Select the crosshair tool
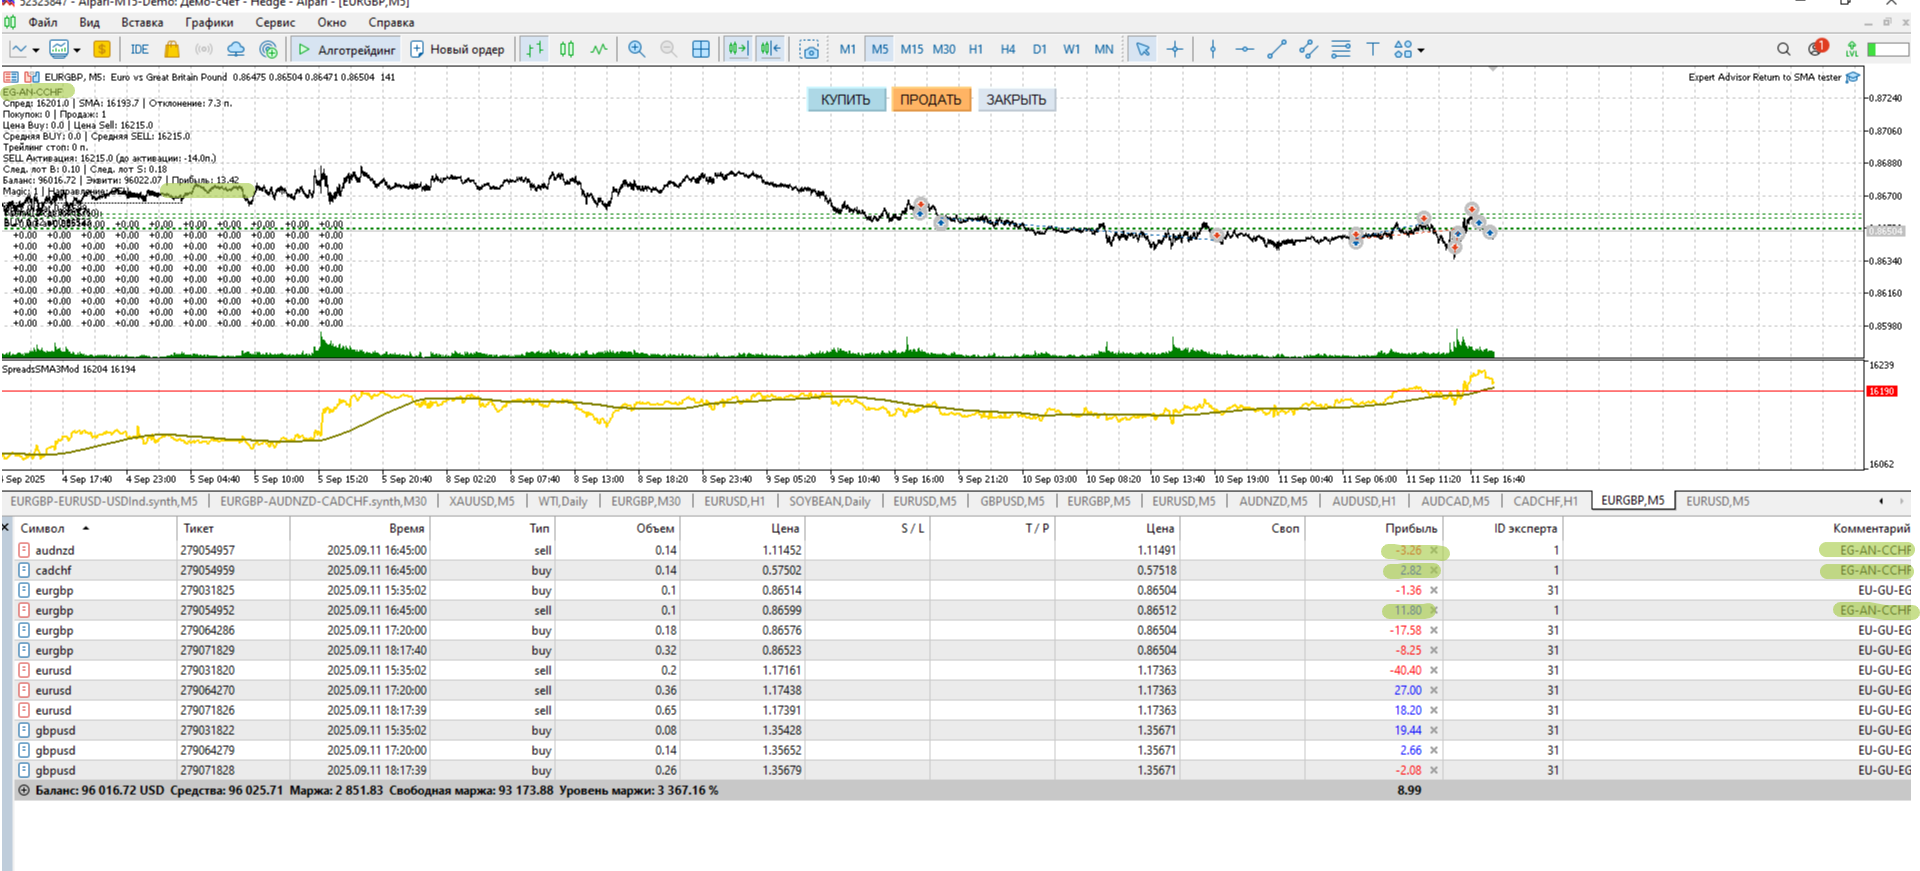Screen dimensions: 1920x871 click(x=1175, y=49)
